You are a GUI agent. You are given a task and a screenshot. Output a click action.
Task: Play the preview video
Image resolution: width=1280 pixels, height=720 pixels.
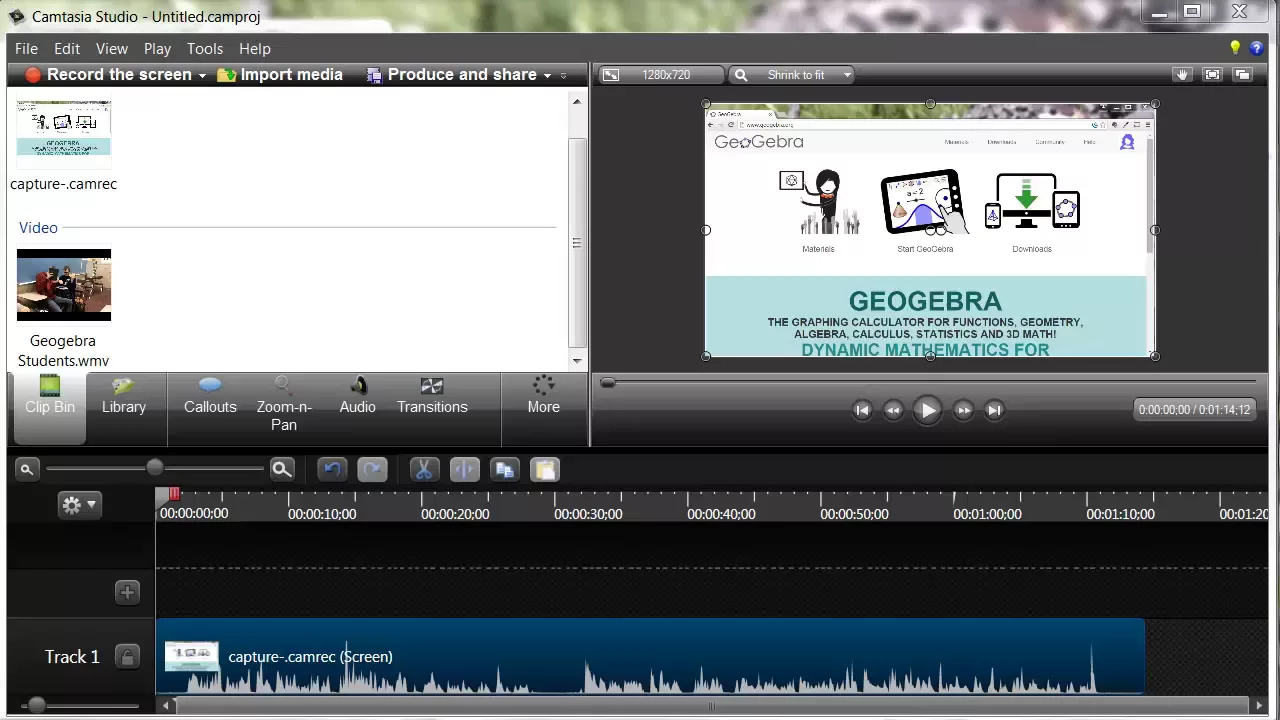click(x=927, y=410)
